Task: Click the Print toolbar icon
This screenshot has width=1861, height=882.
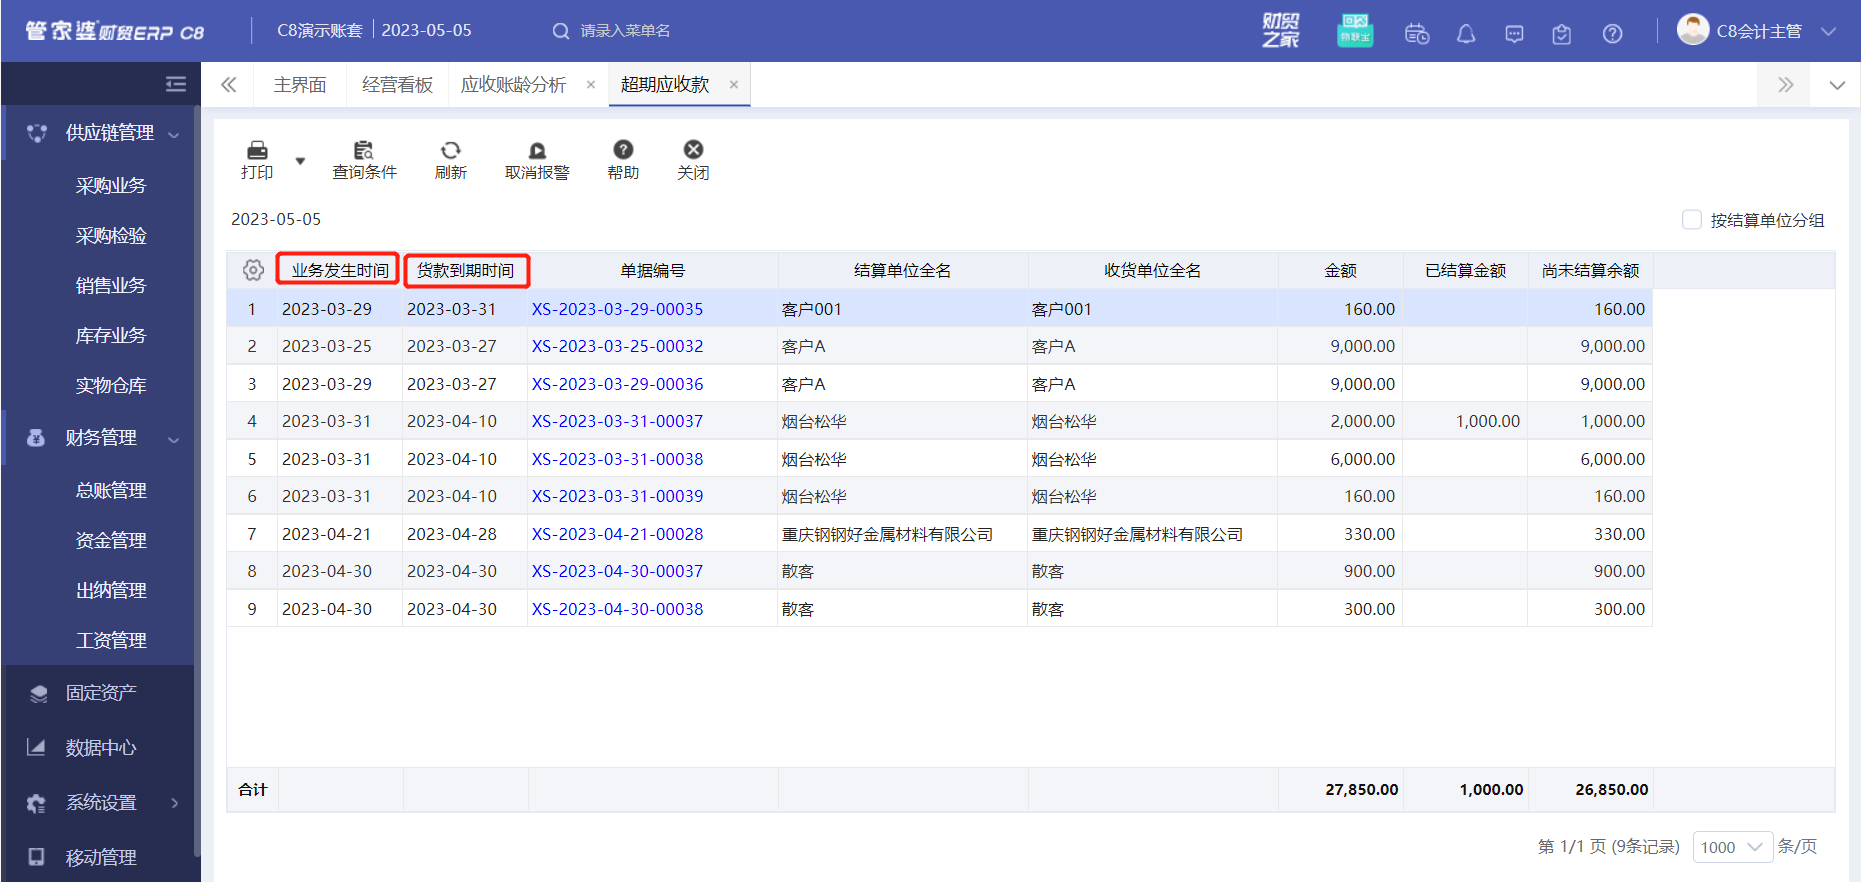Action: point(257,159)
